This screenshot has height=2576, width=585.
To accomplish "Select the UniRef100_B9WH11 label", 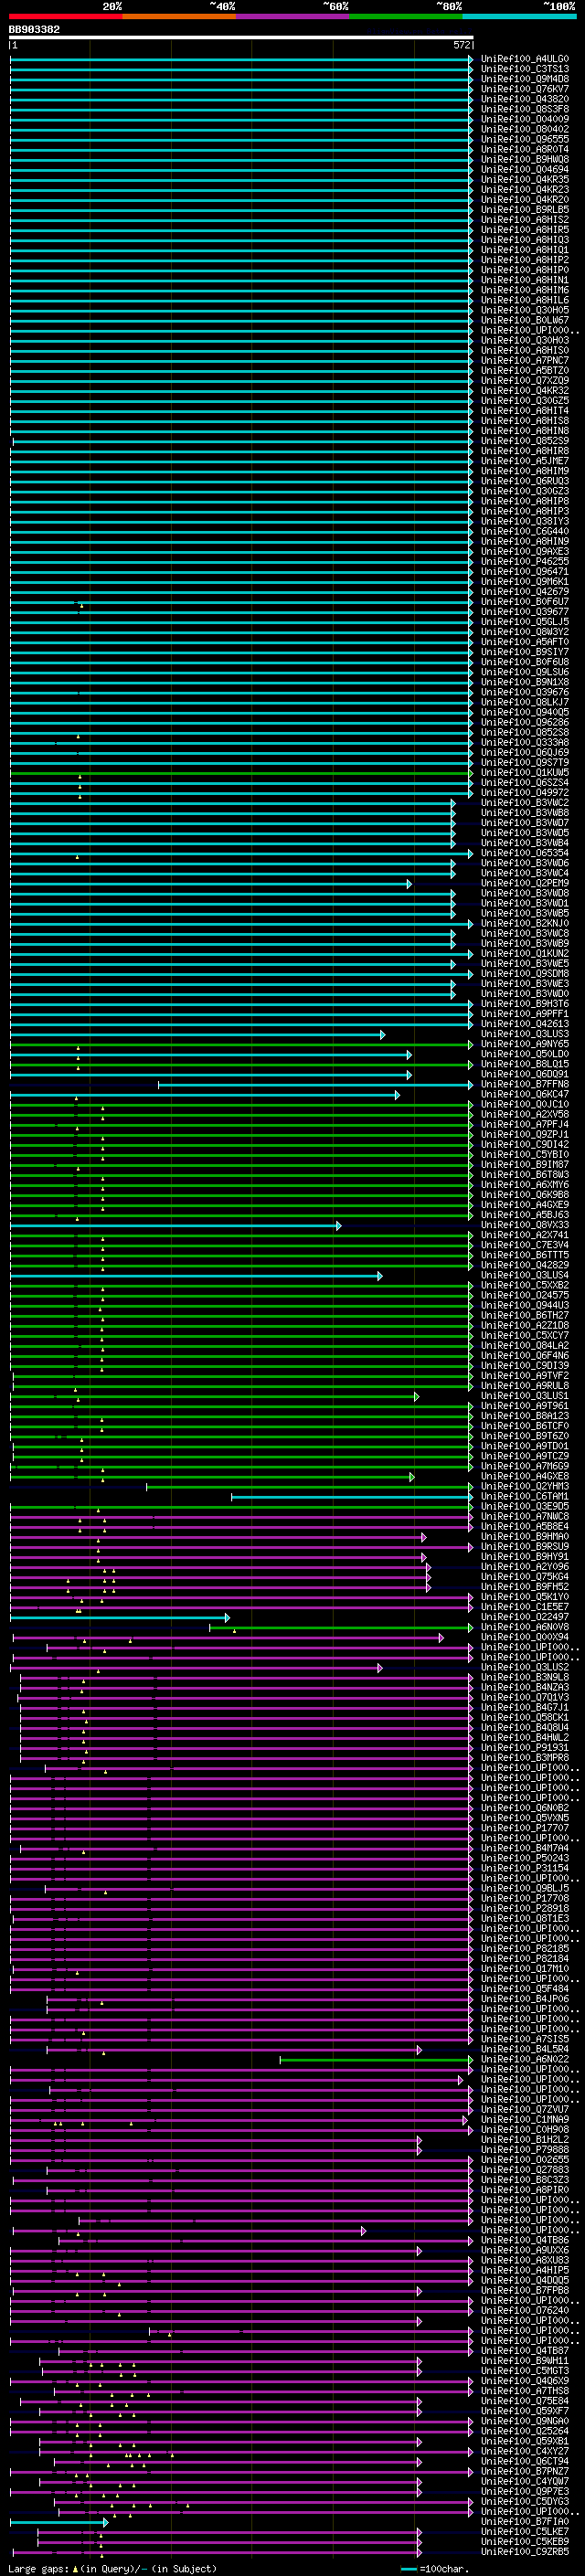I will click(x=524, y=2360).
